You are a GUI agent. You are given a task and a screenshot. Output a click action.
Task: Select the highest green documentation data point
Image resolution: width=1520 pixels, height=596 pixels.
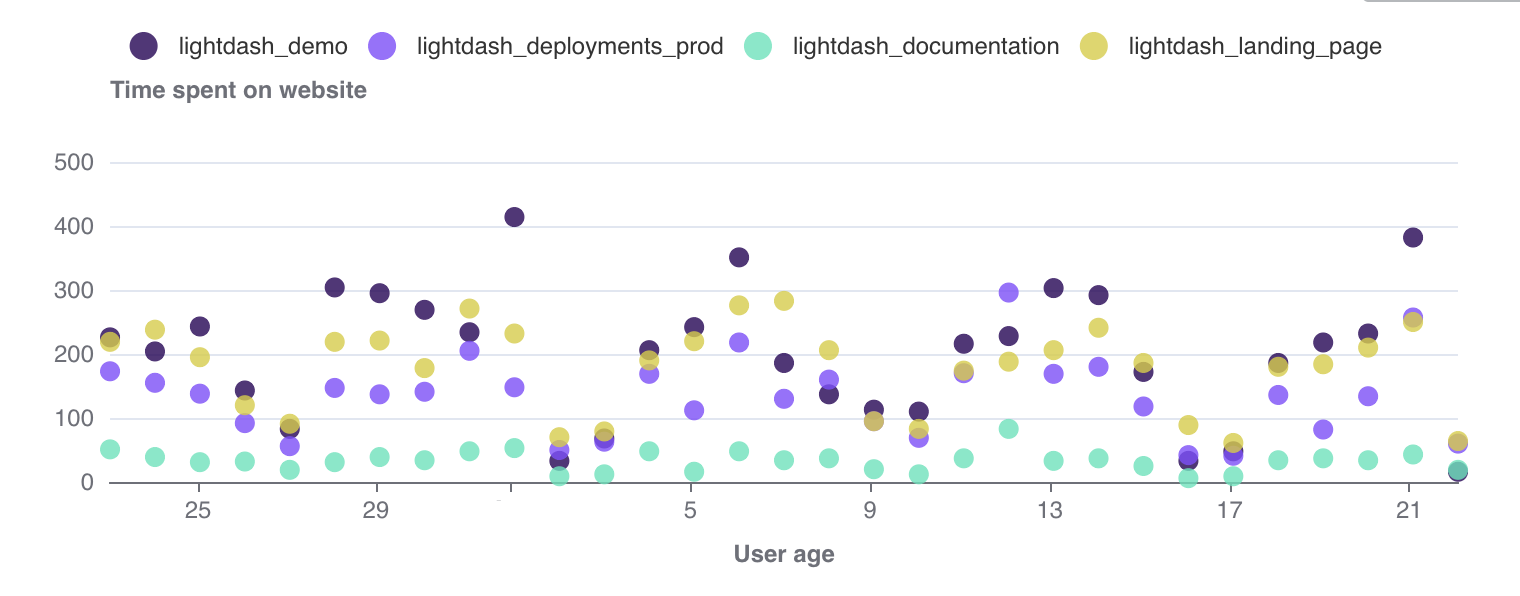tap(1008, 429)
